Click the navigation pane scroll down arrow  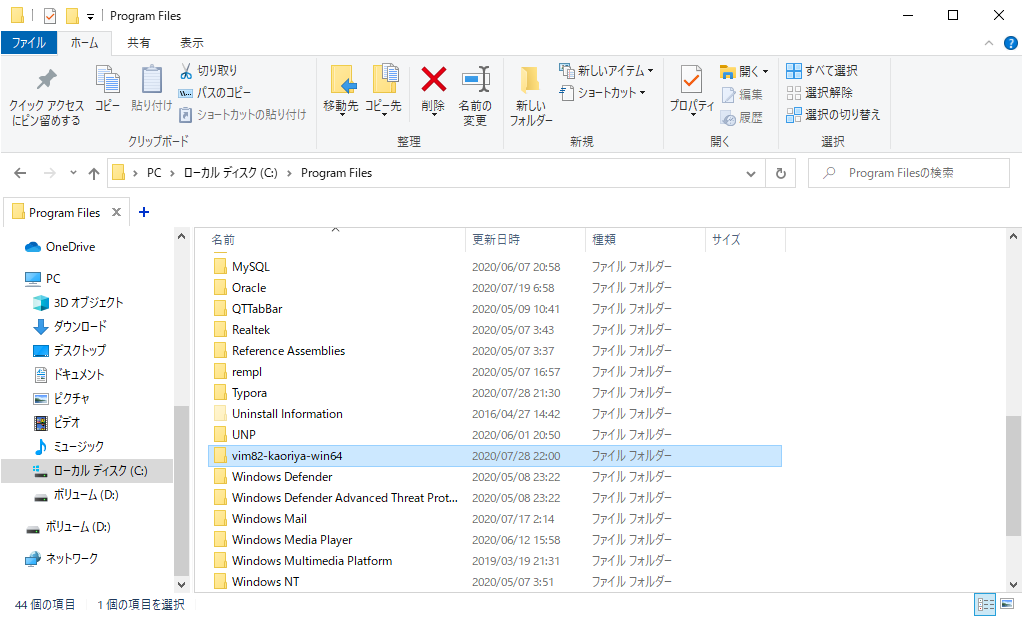(181, 584)
